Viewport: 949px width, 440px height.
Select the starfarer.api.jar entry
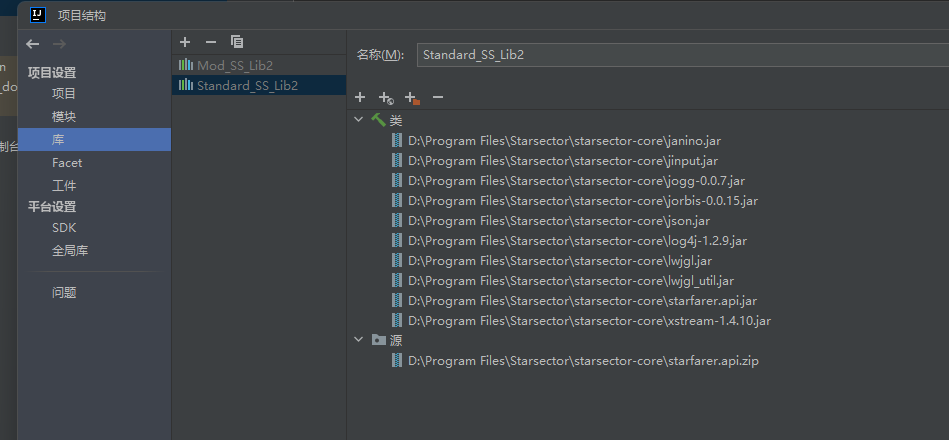(x=581, y=301)
